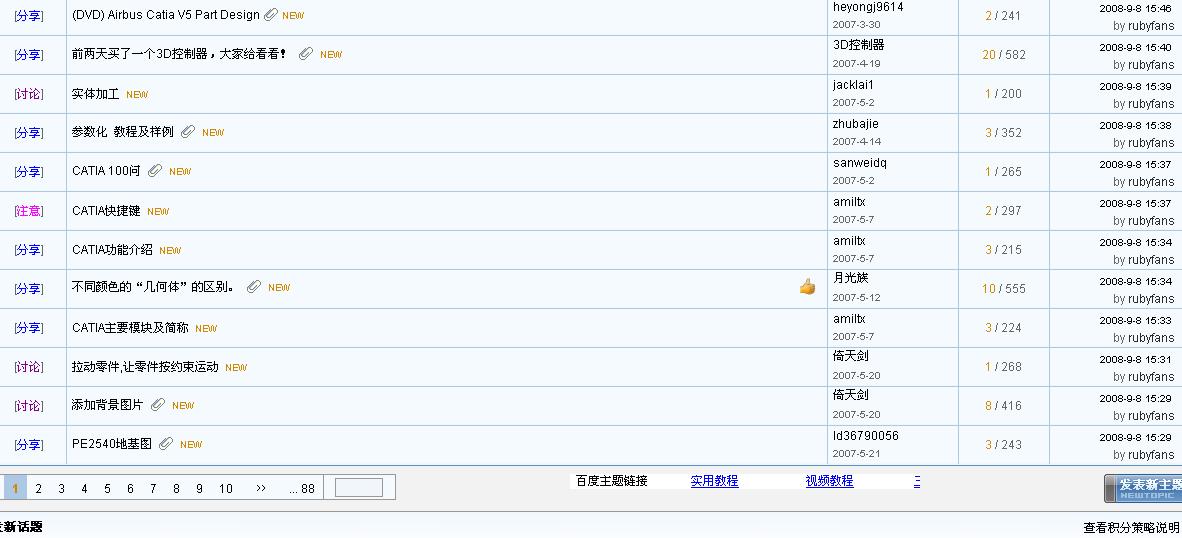Open the PE2540地基图 thread

(112, 444)
